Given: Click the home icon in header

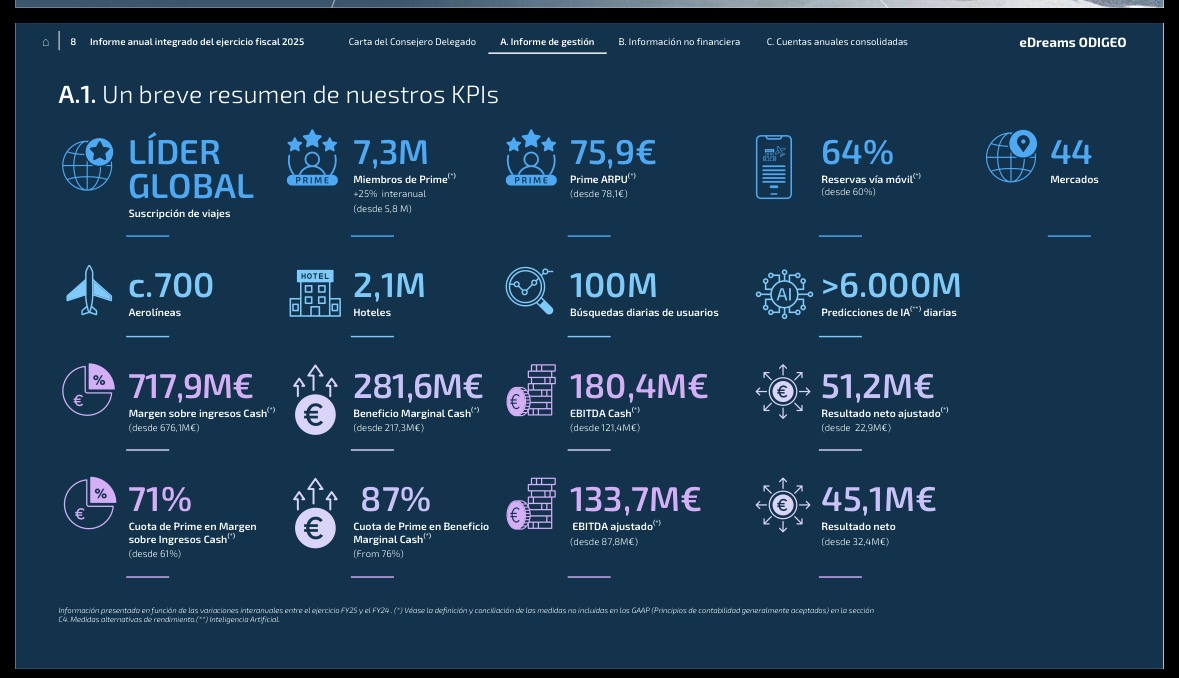Looking at the screenshot, I should click(46, 42).
